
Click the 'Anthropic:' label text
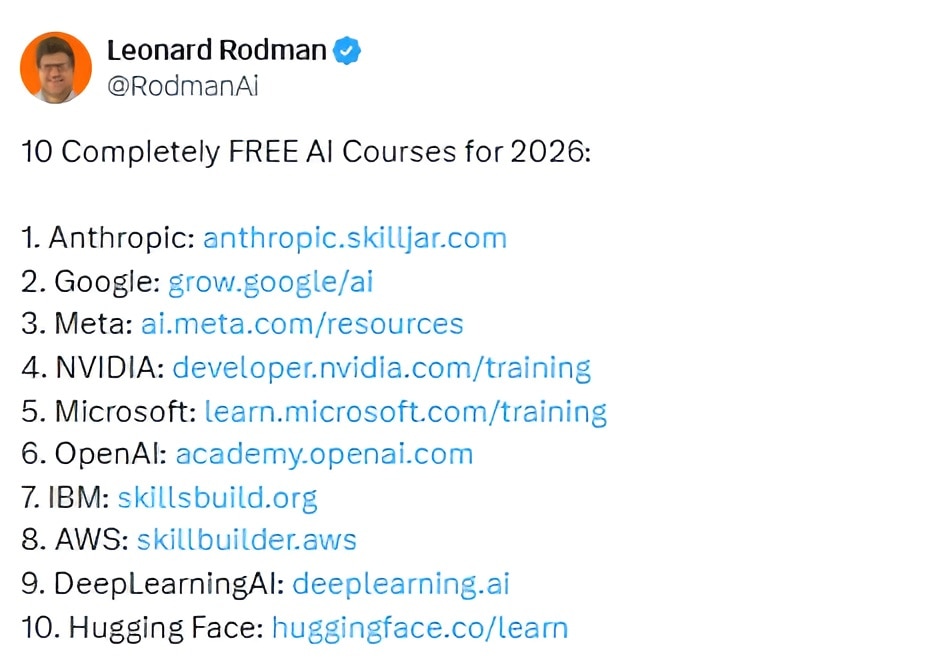pos(121,238)
